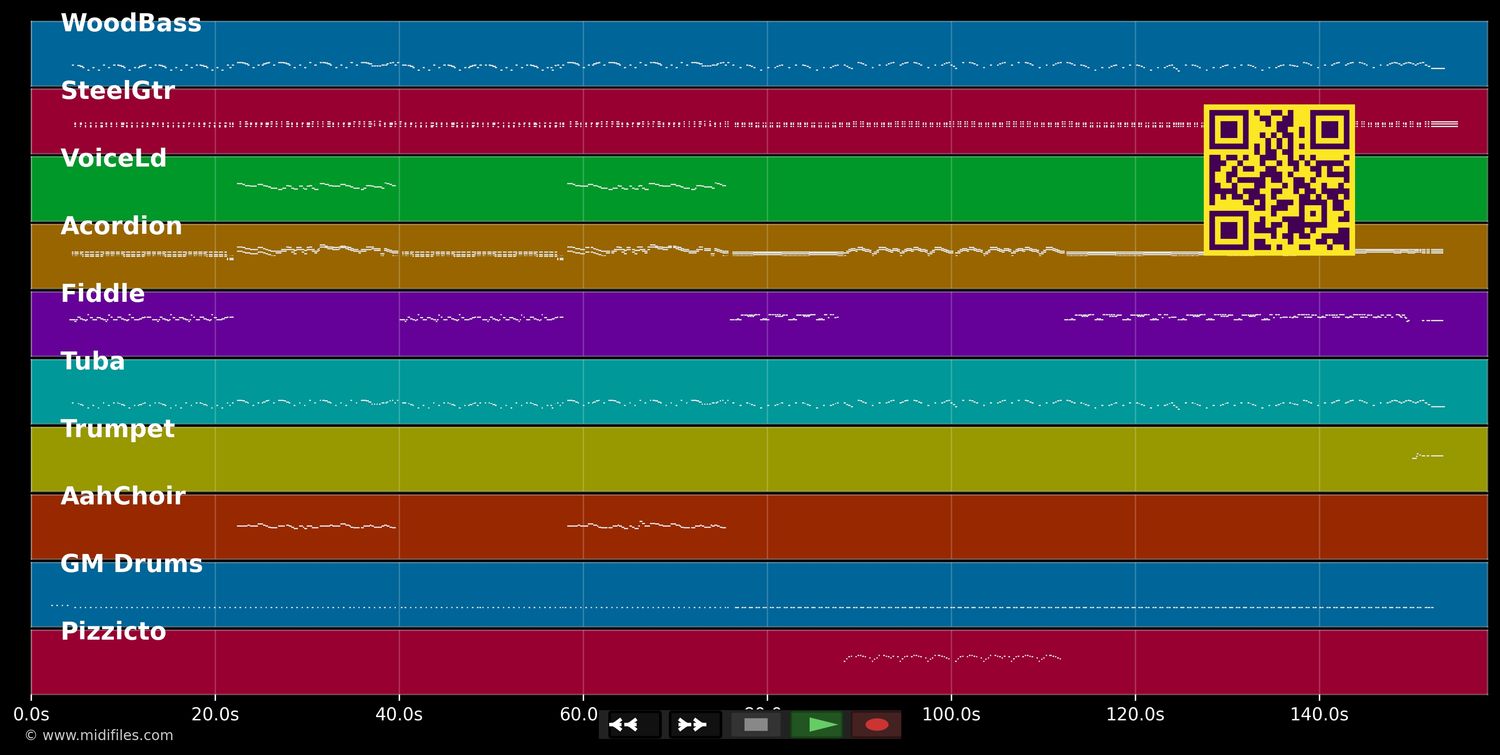Activate the red Record icon
Viewport: 1500px width, 755px height.
(x=876, y=724)
